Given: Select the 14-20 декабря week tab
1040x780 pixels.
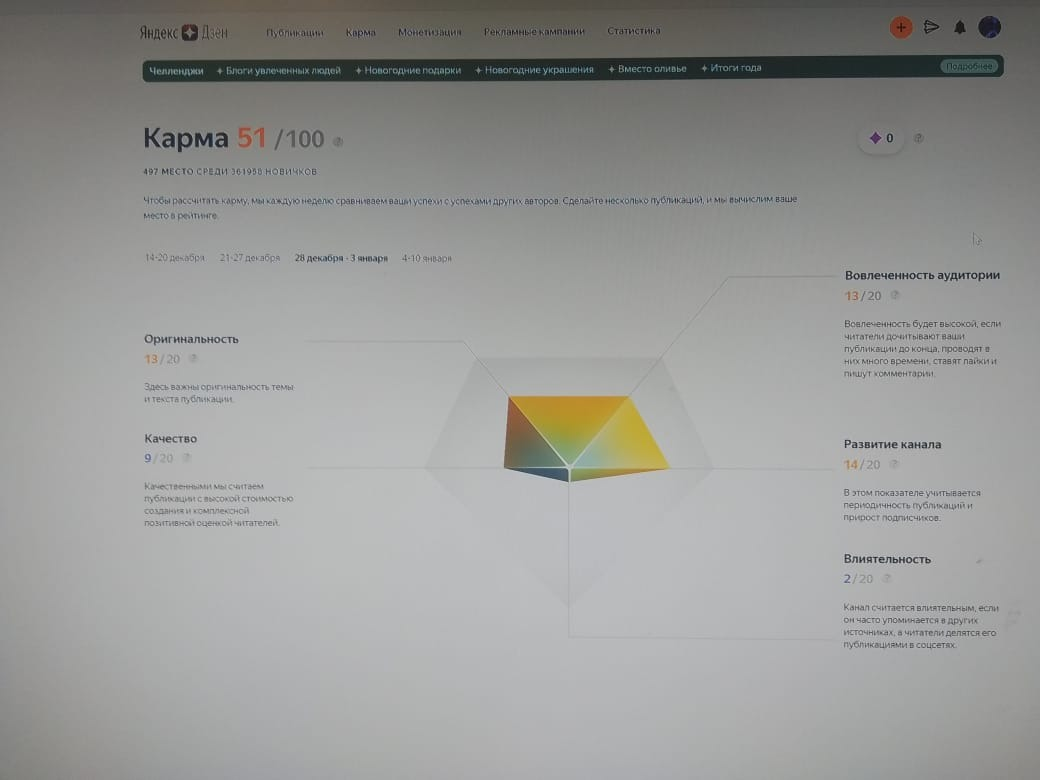Looking at the screenshot, I should [x=174, y=257].
